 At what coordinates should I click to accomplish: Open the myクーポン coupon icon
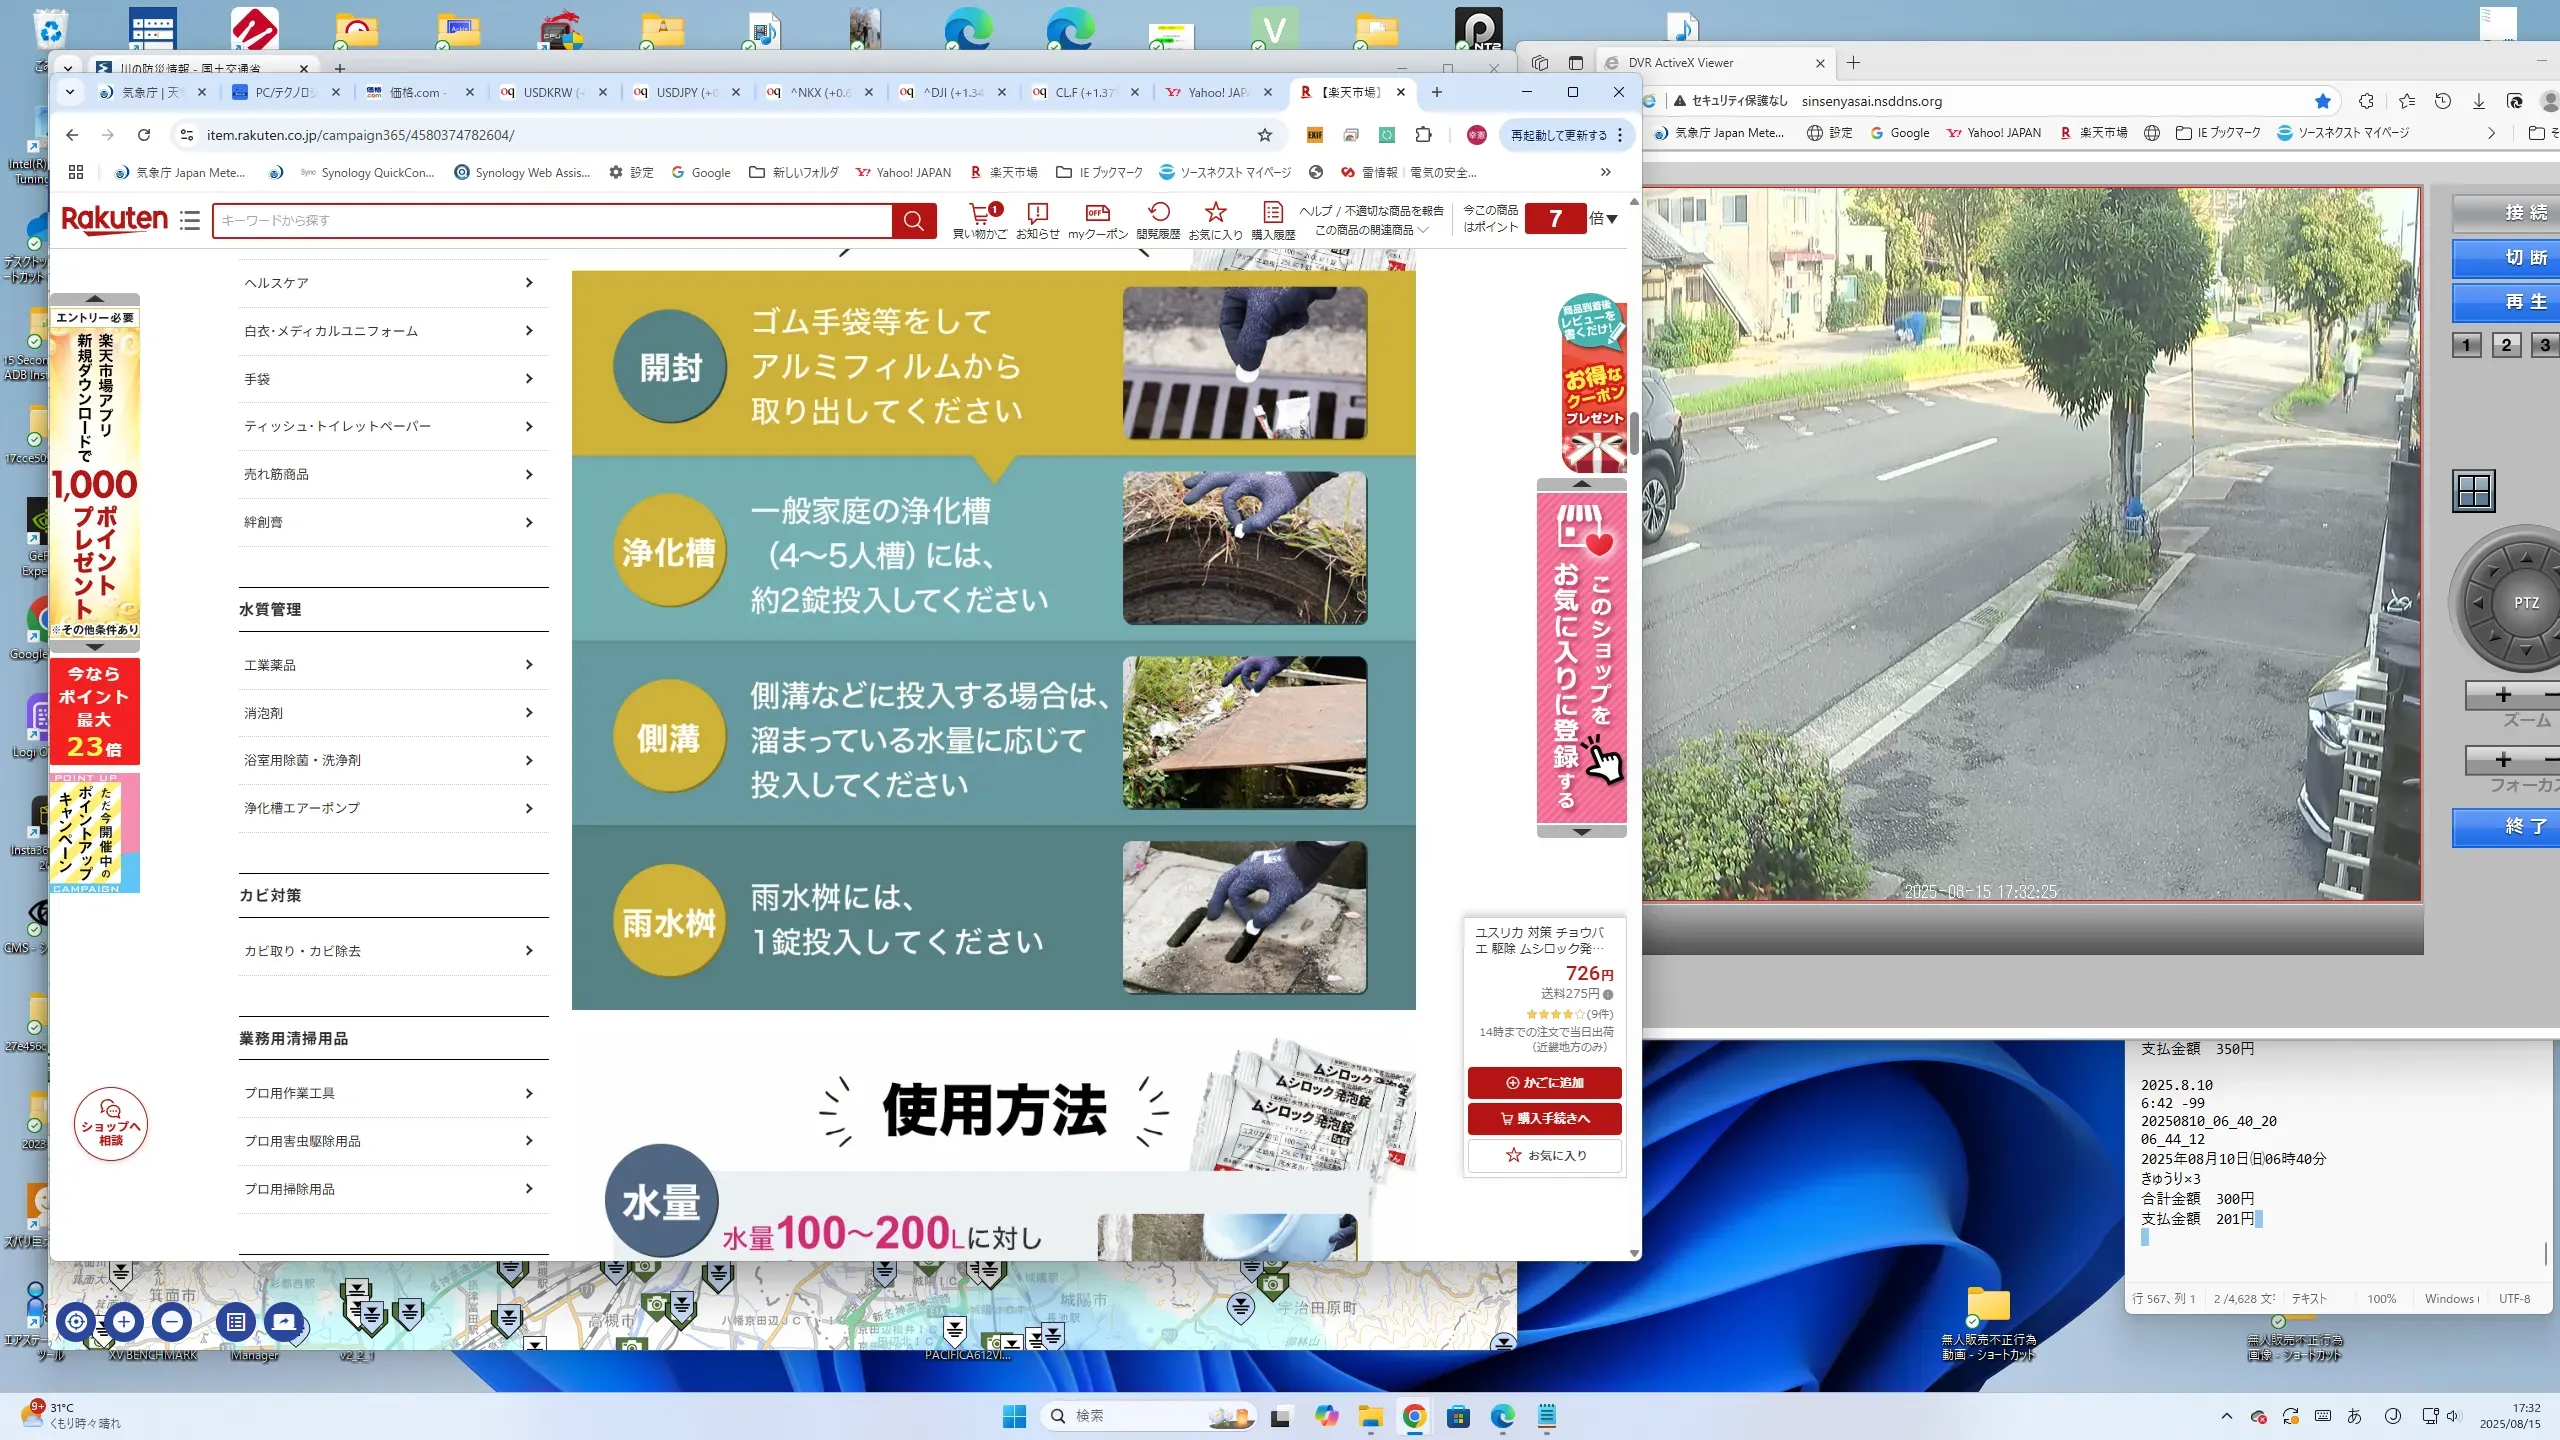pos(1097,214)
